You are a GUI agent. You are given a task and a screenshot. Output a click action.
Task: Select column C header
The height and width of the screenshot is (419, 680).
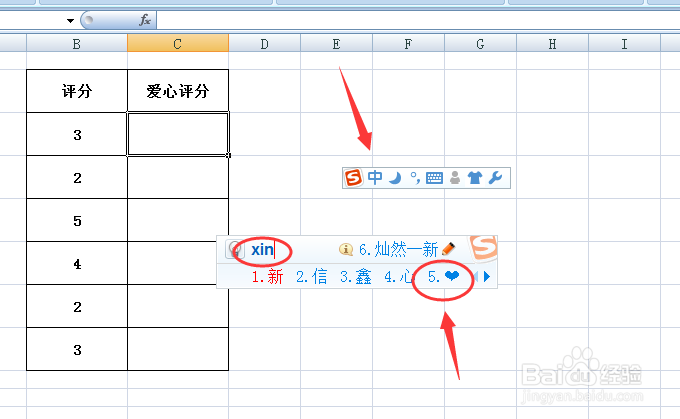[178, 44]
